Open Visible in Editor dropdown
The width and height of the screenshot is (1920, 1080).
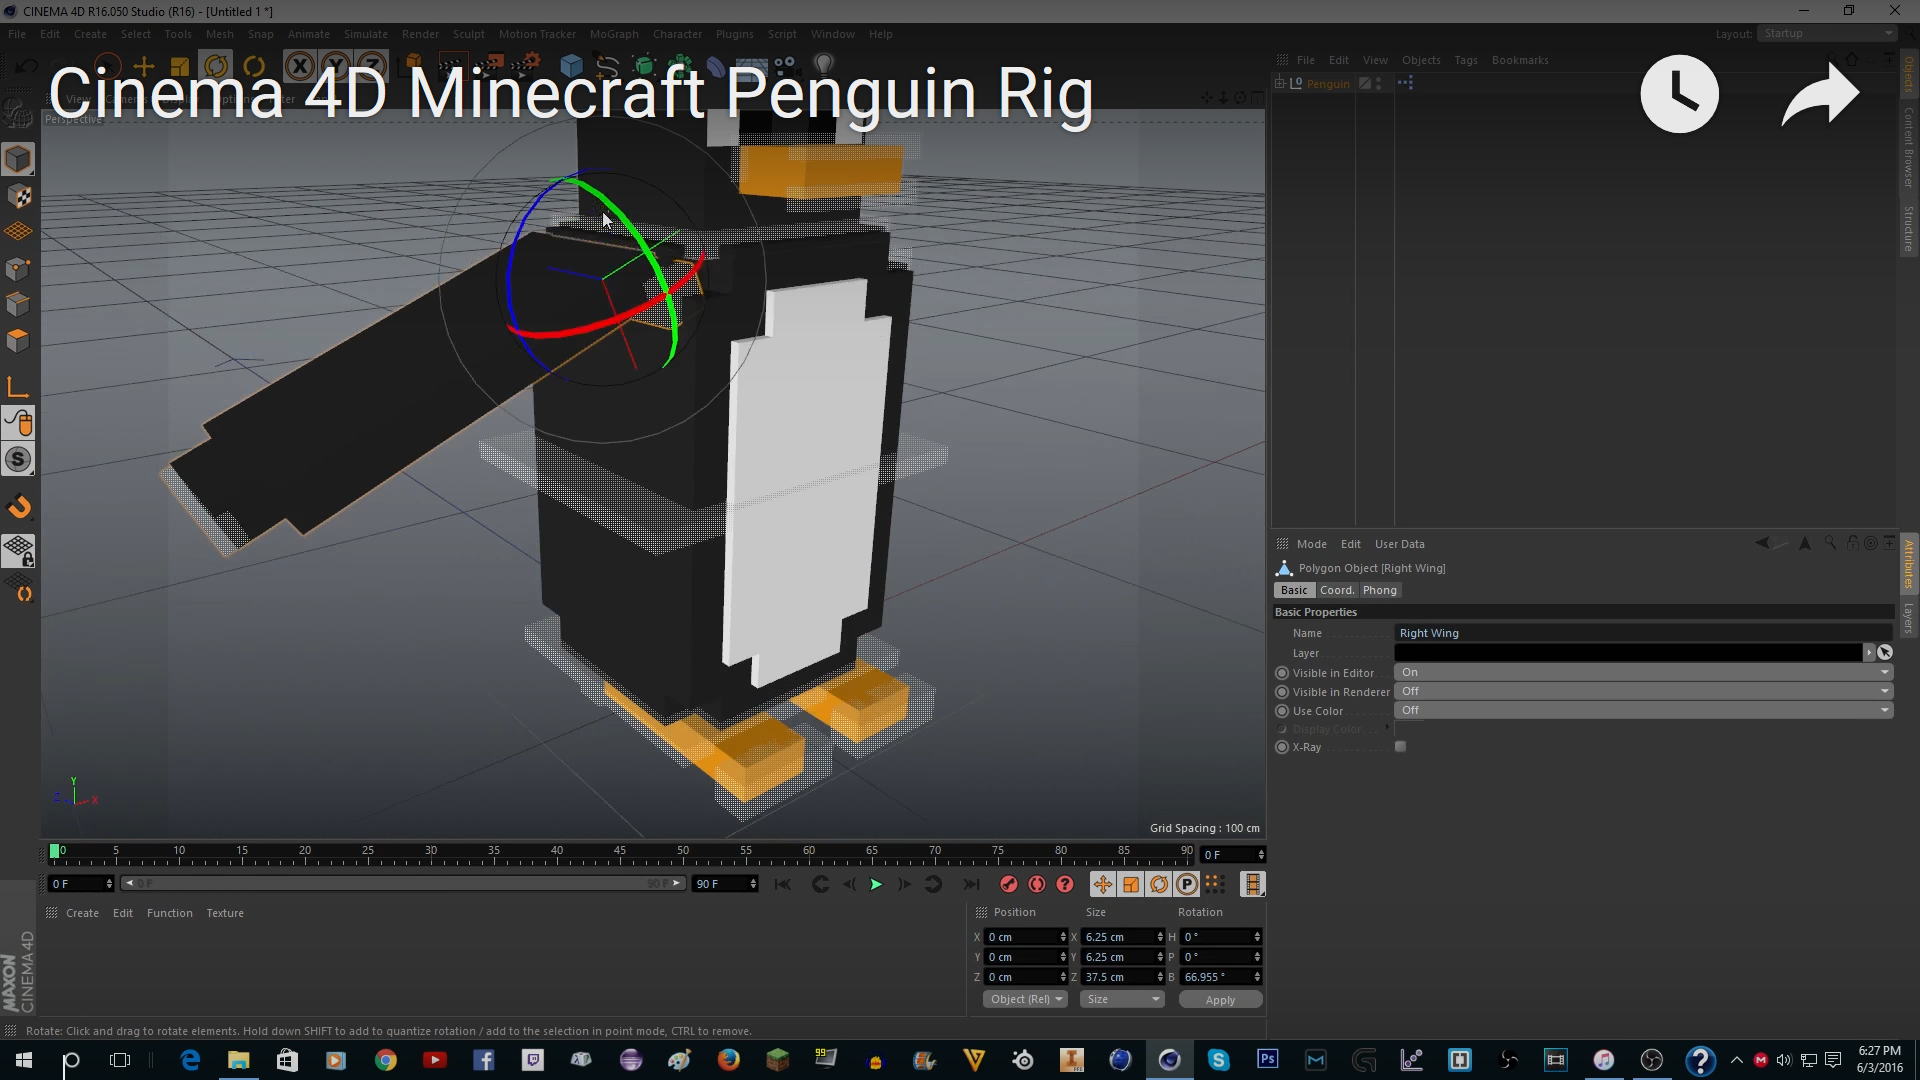[1643, 673]
